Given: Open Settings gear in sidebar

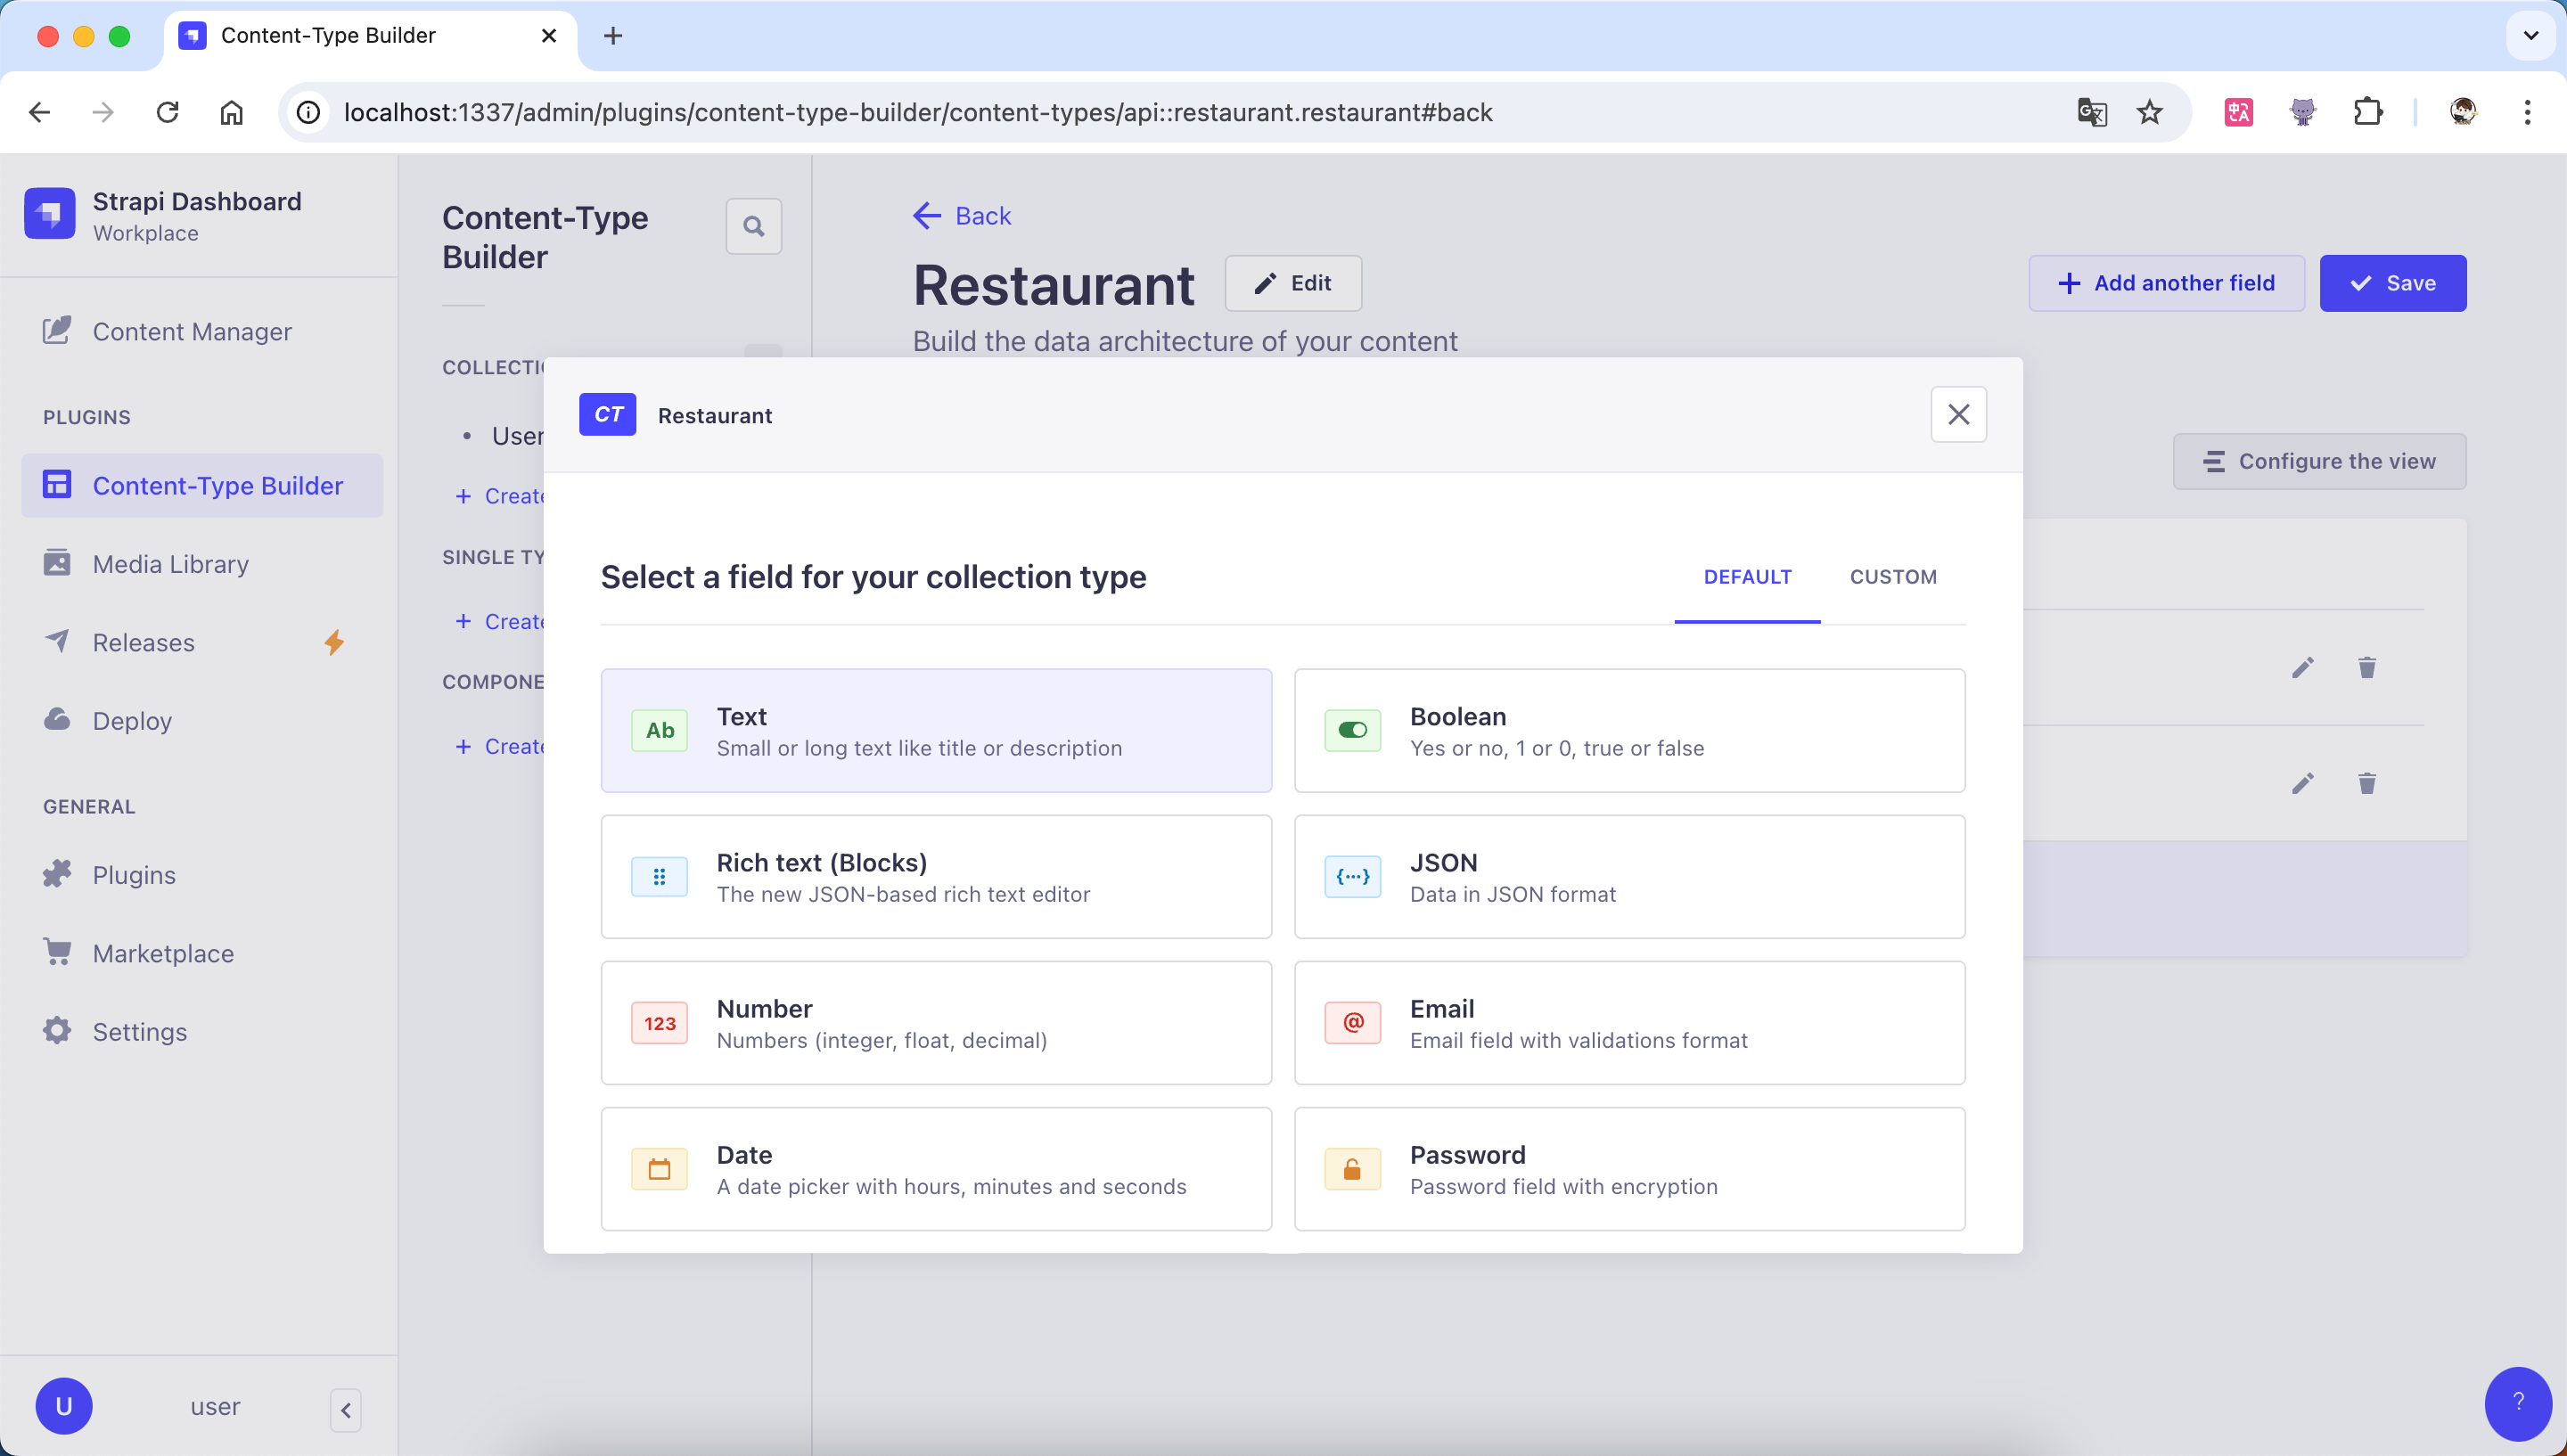Looking at the screenshot, I should pos(58,1031).
